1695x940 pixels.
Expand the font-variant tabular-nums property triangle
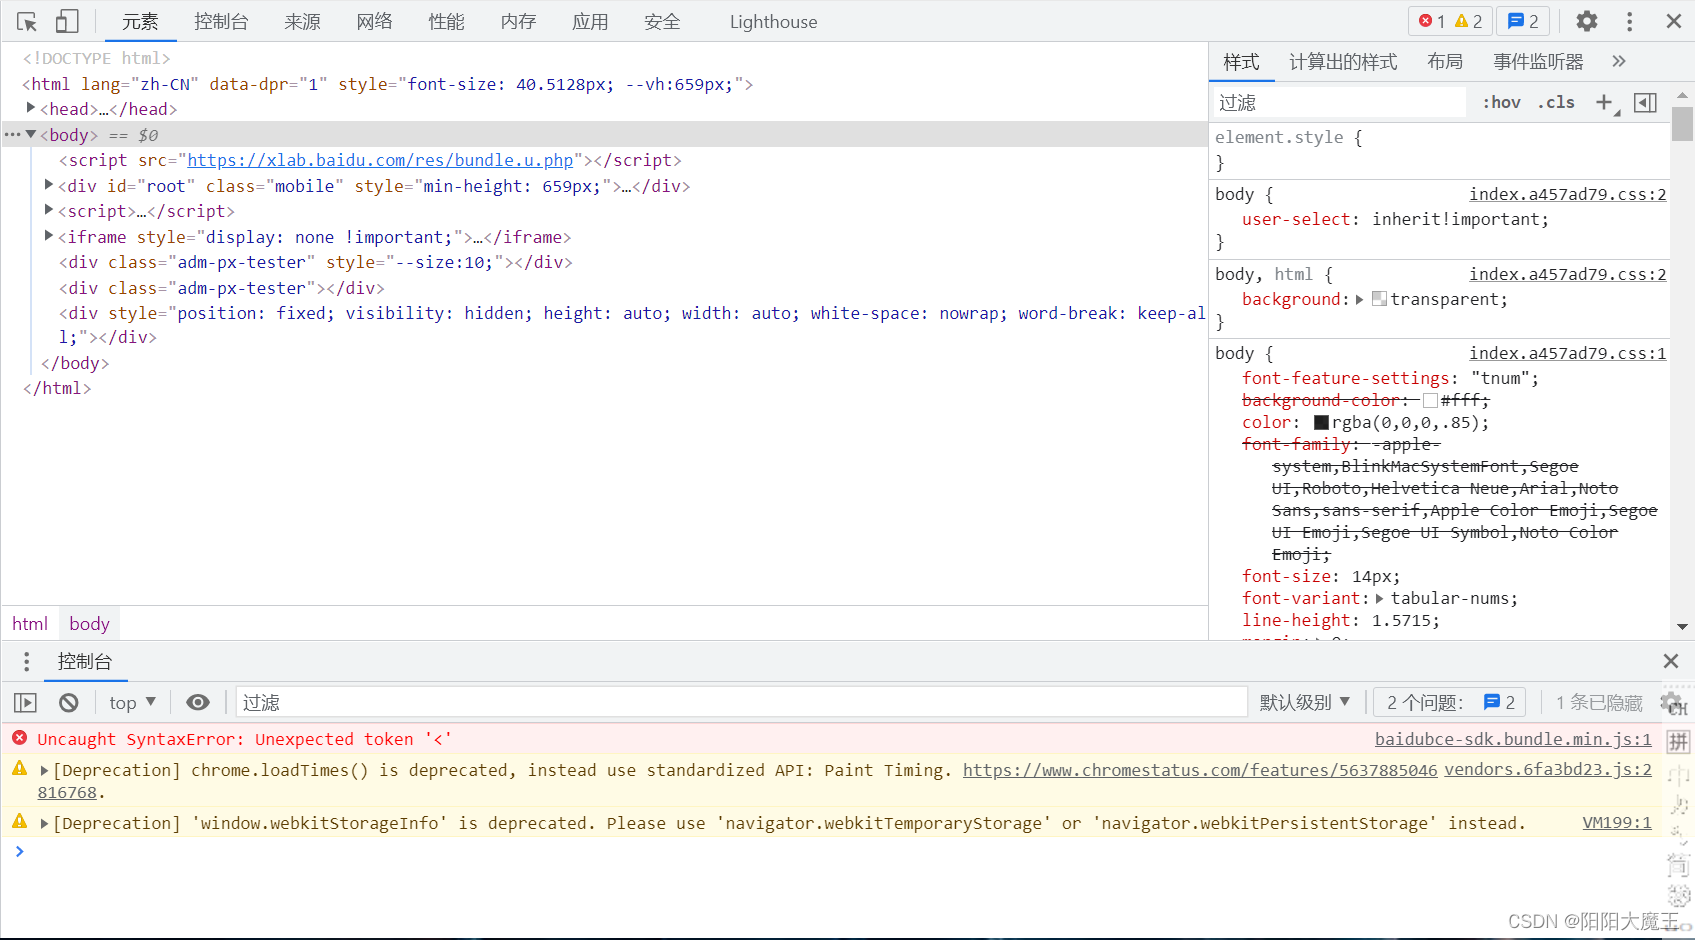coord(1380,598)
